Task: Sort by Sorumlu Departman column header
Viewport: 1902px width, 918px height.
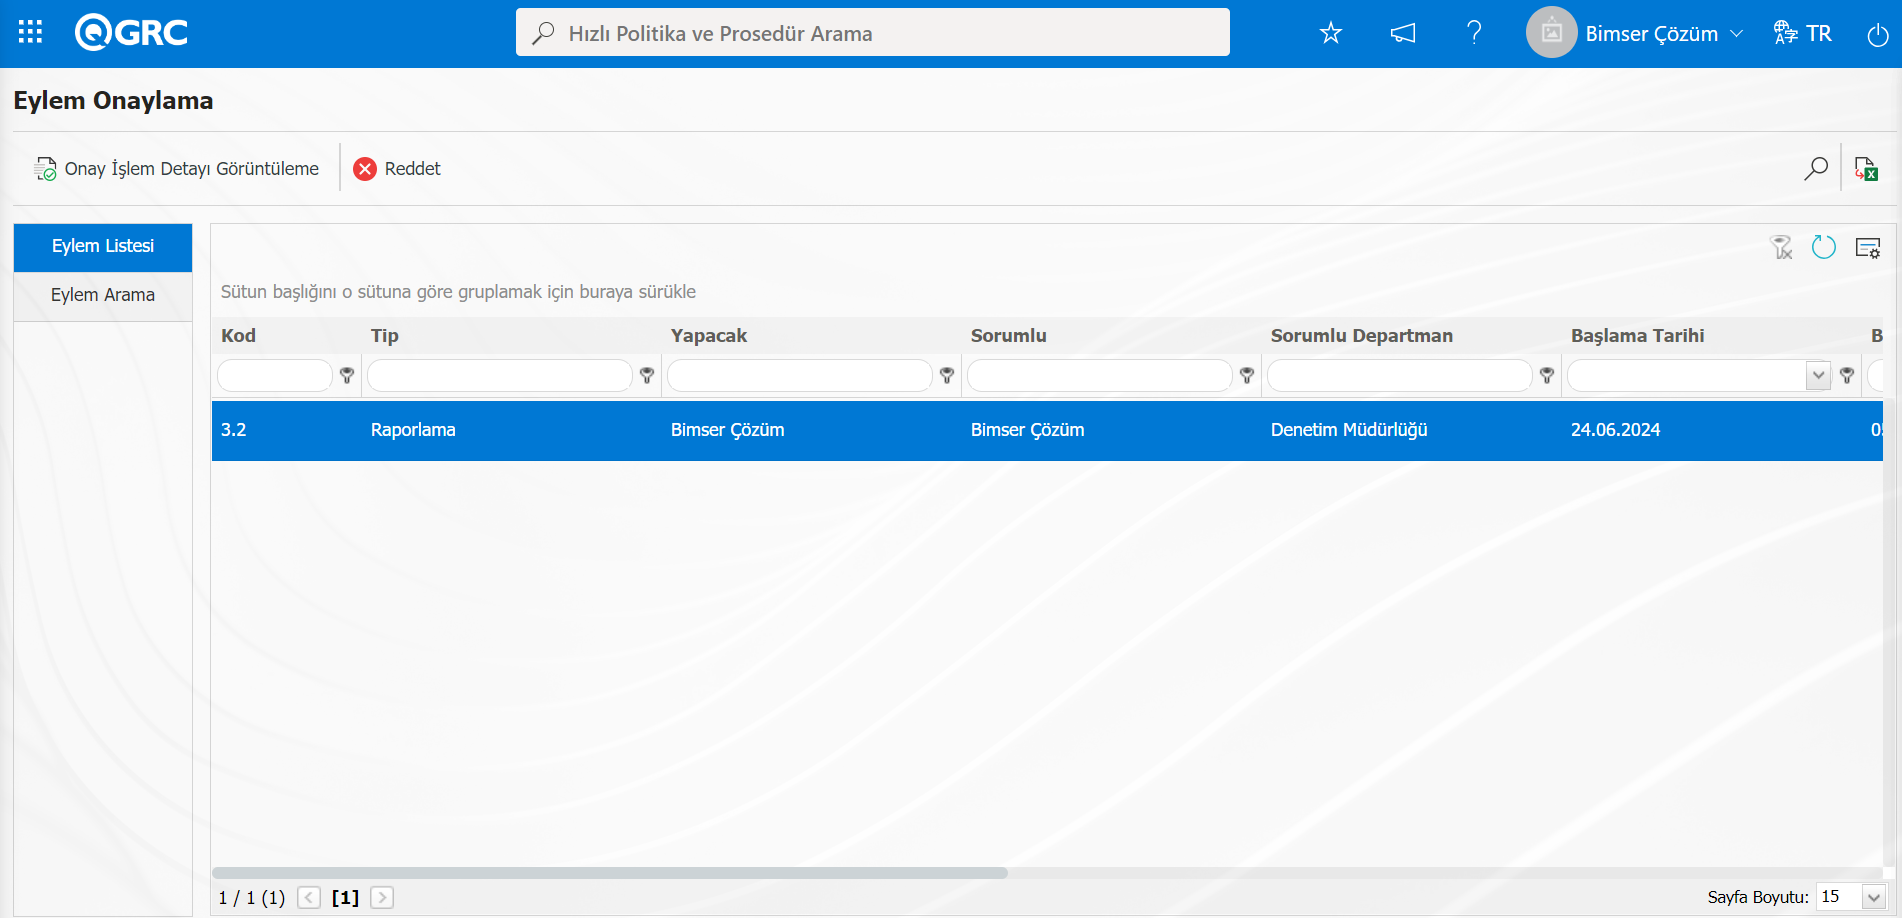Action: 1361,335
